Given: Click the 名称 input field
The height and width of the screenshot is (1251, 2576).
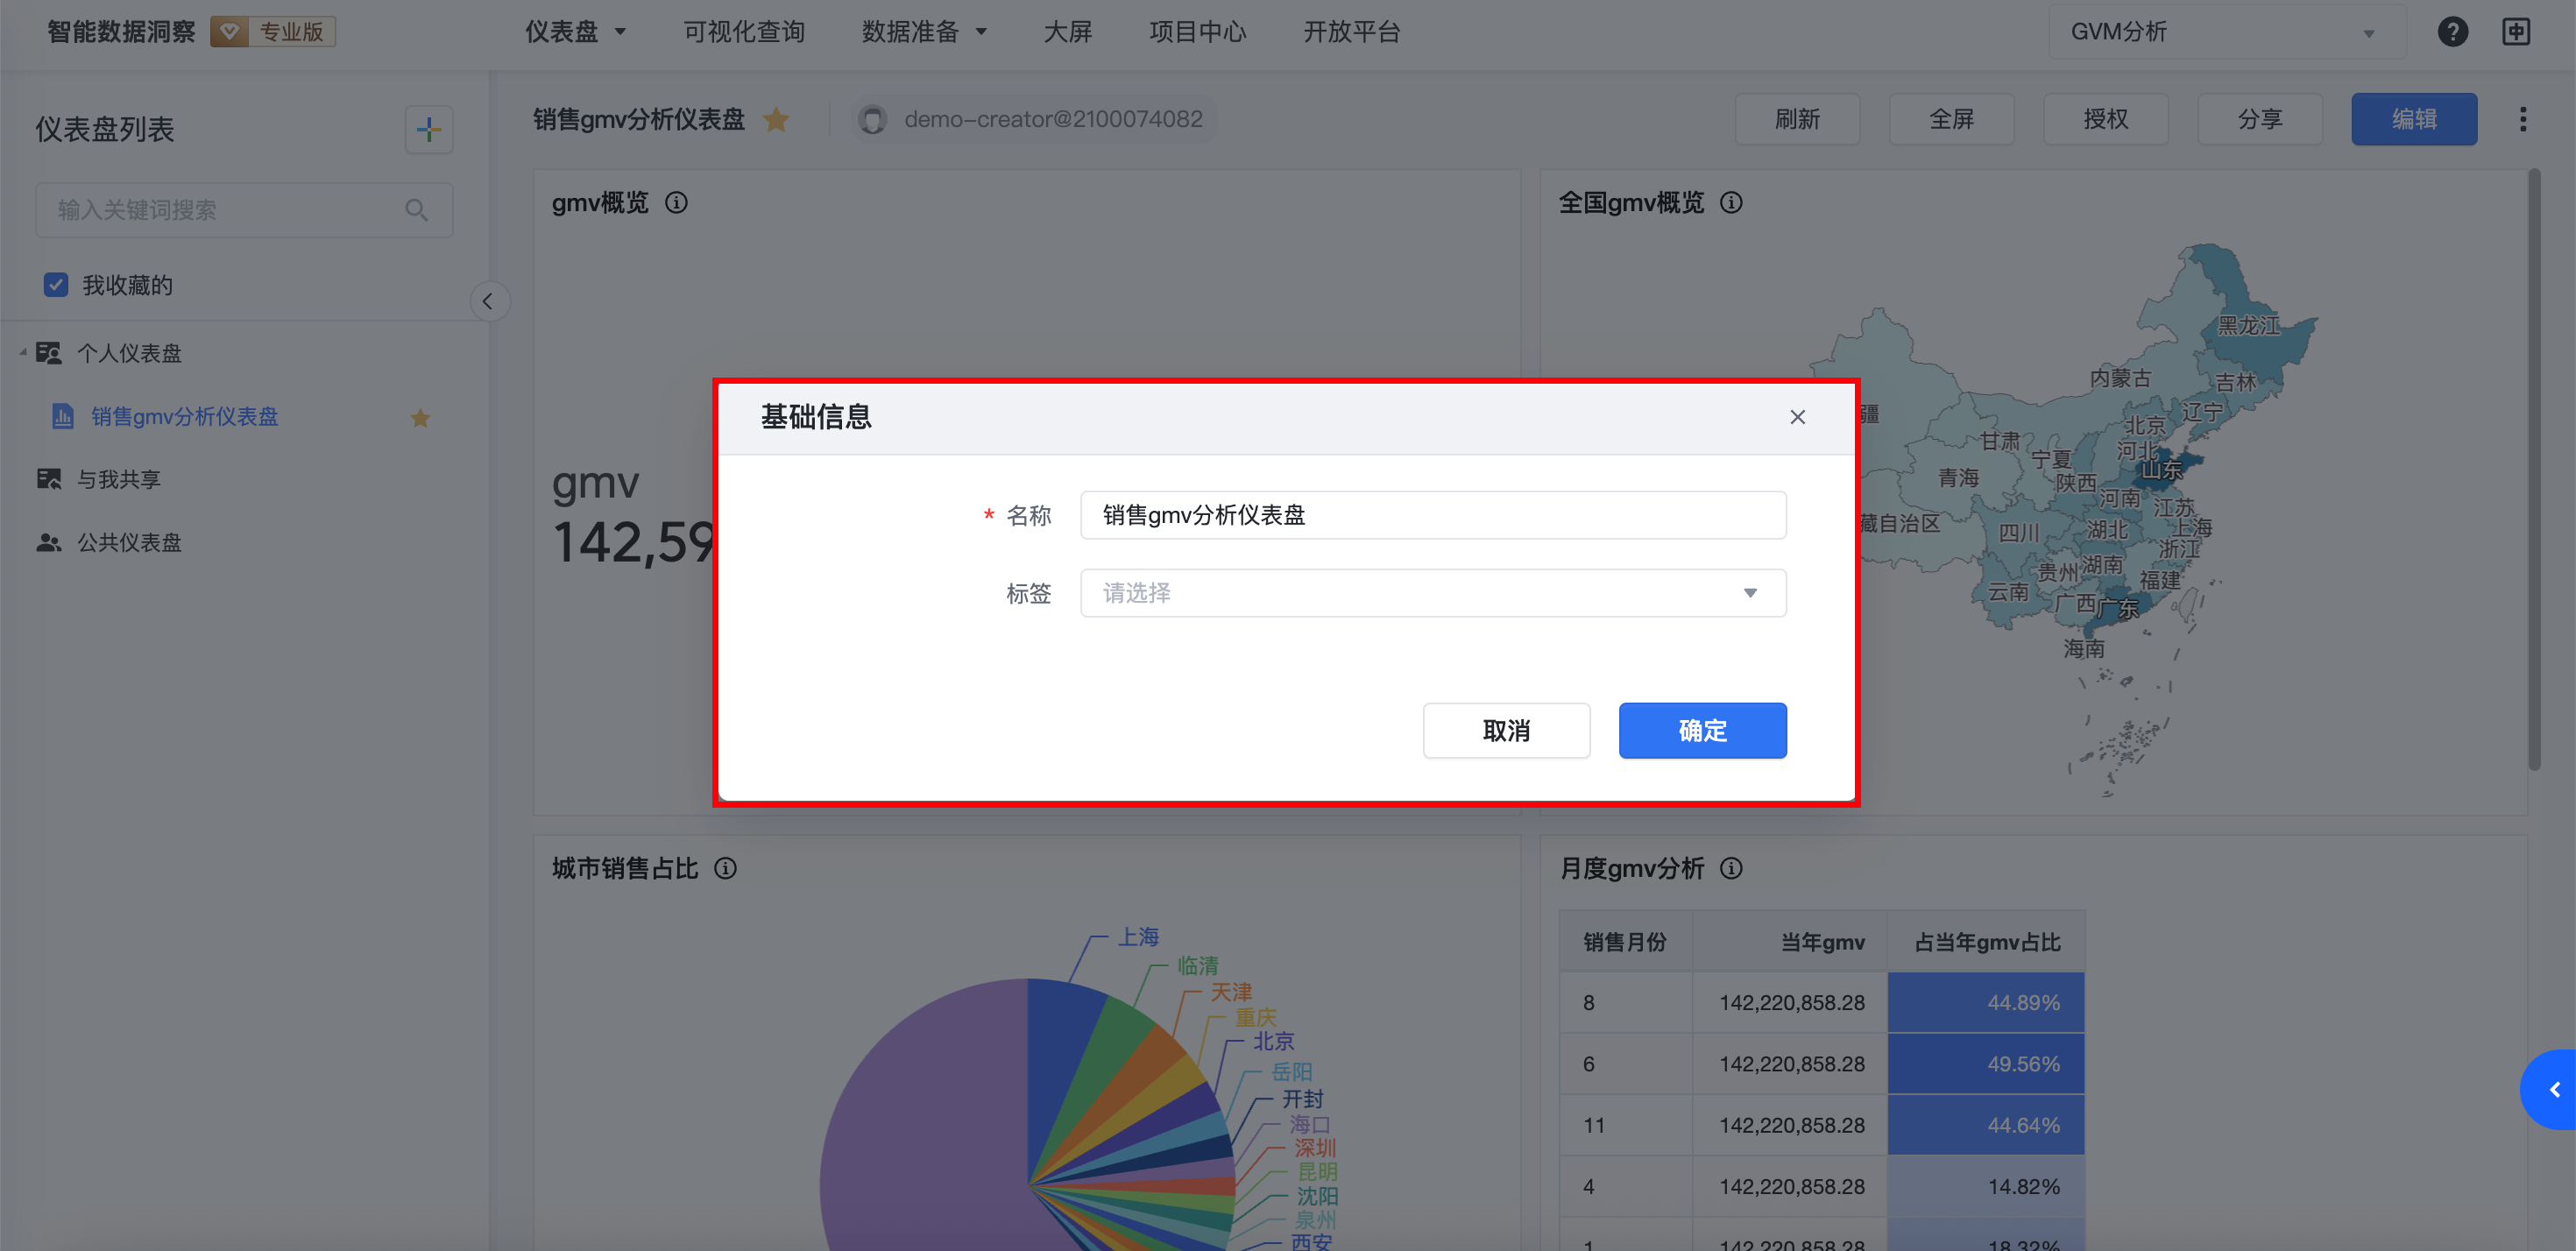Looking at the screenshot, I should click(x=1432, y=515).
